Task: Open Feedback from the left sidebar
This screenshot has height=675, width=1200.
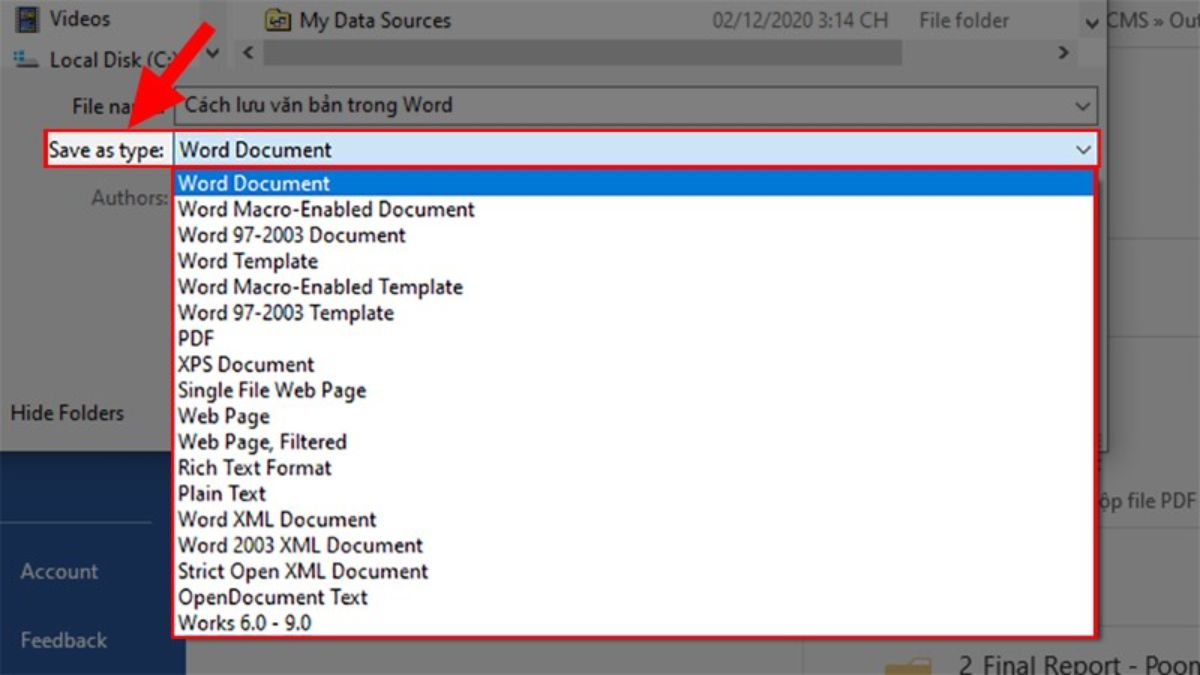Action: coord(63,640)
